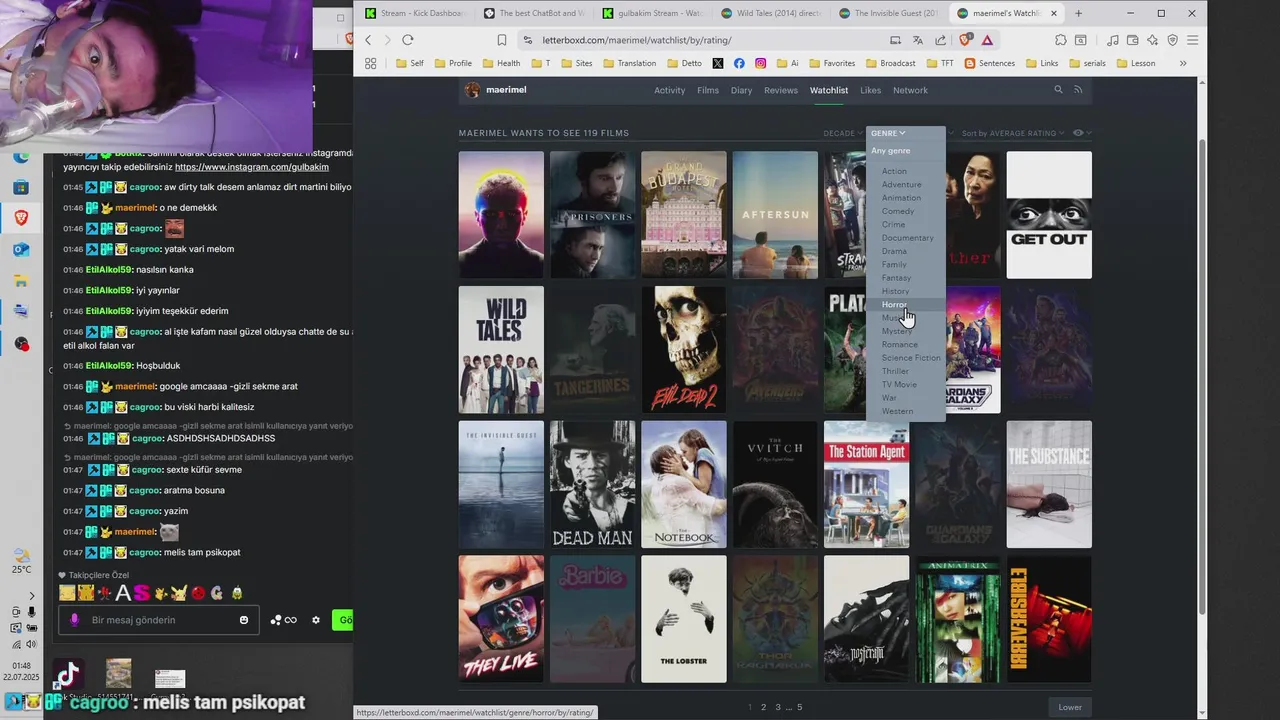This screenshot has height=720, width=1280.
Task: Collapse the Genre dropdown header
Action: click(888, 133)
